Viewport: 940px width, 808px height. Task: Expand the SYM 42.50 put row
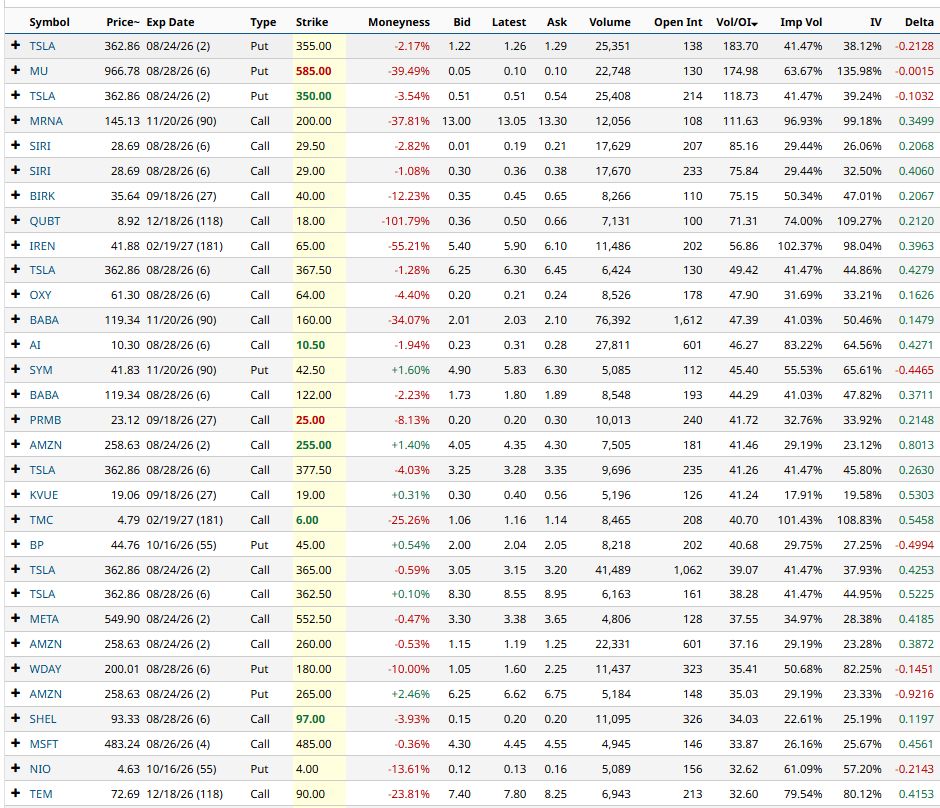coord(16,369)
